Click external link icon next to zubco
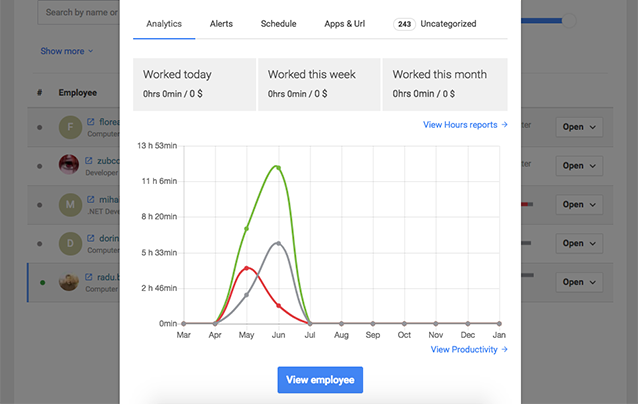Screen dimensions: 638x404 89,160
